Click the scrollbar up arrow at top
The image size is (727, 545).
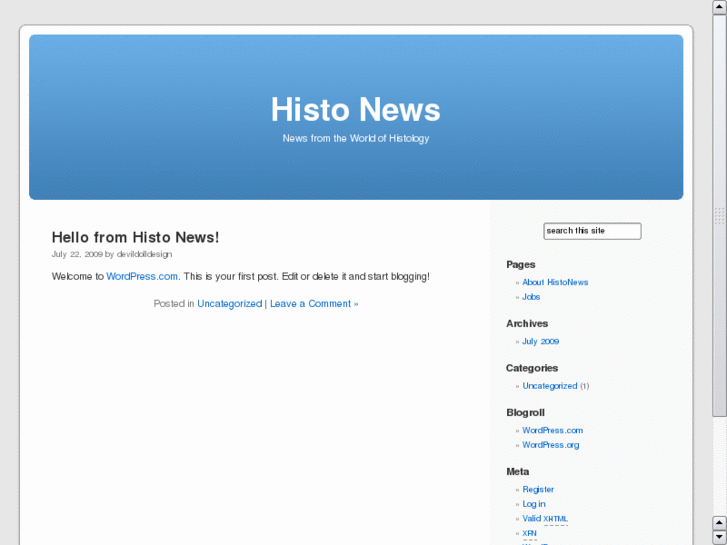tap(719, 7)
